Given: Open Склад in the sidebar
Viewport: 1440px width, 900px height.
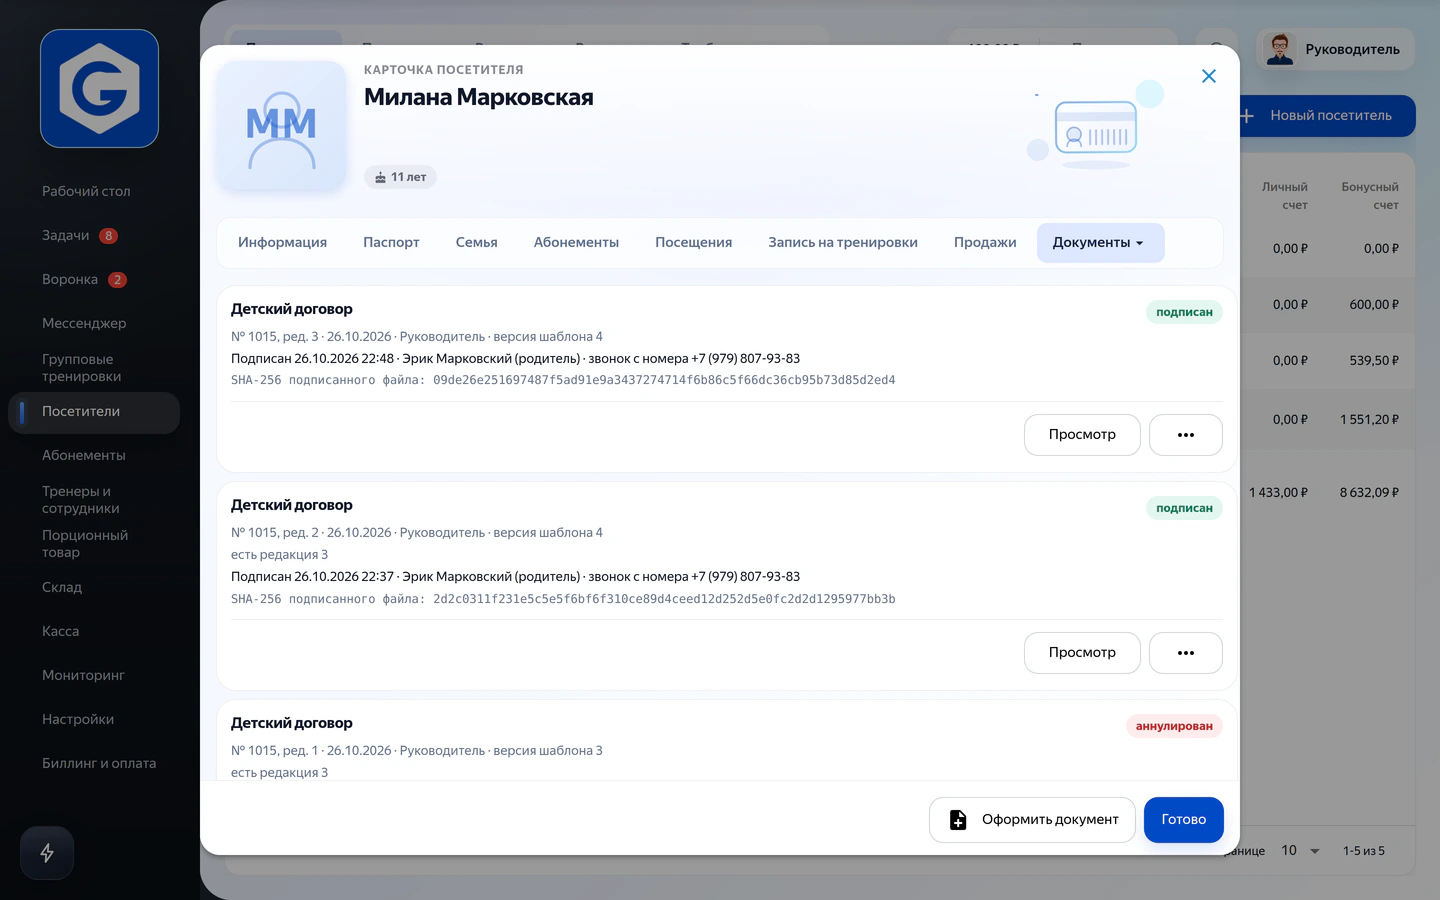Looking at the screenshot, I should [62, 587].
